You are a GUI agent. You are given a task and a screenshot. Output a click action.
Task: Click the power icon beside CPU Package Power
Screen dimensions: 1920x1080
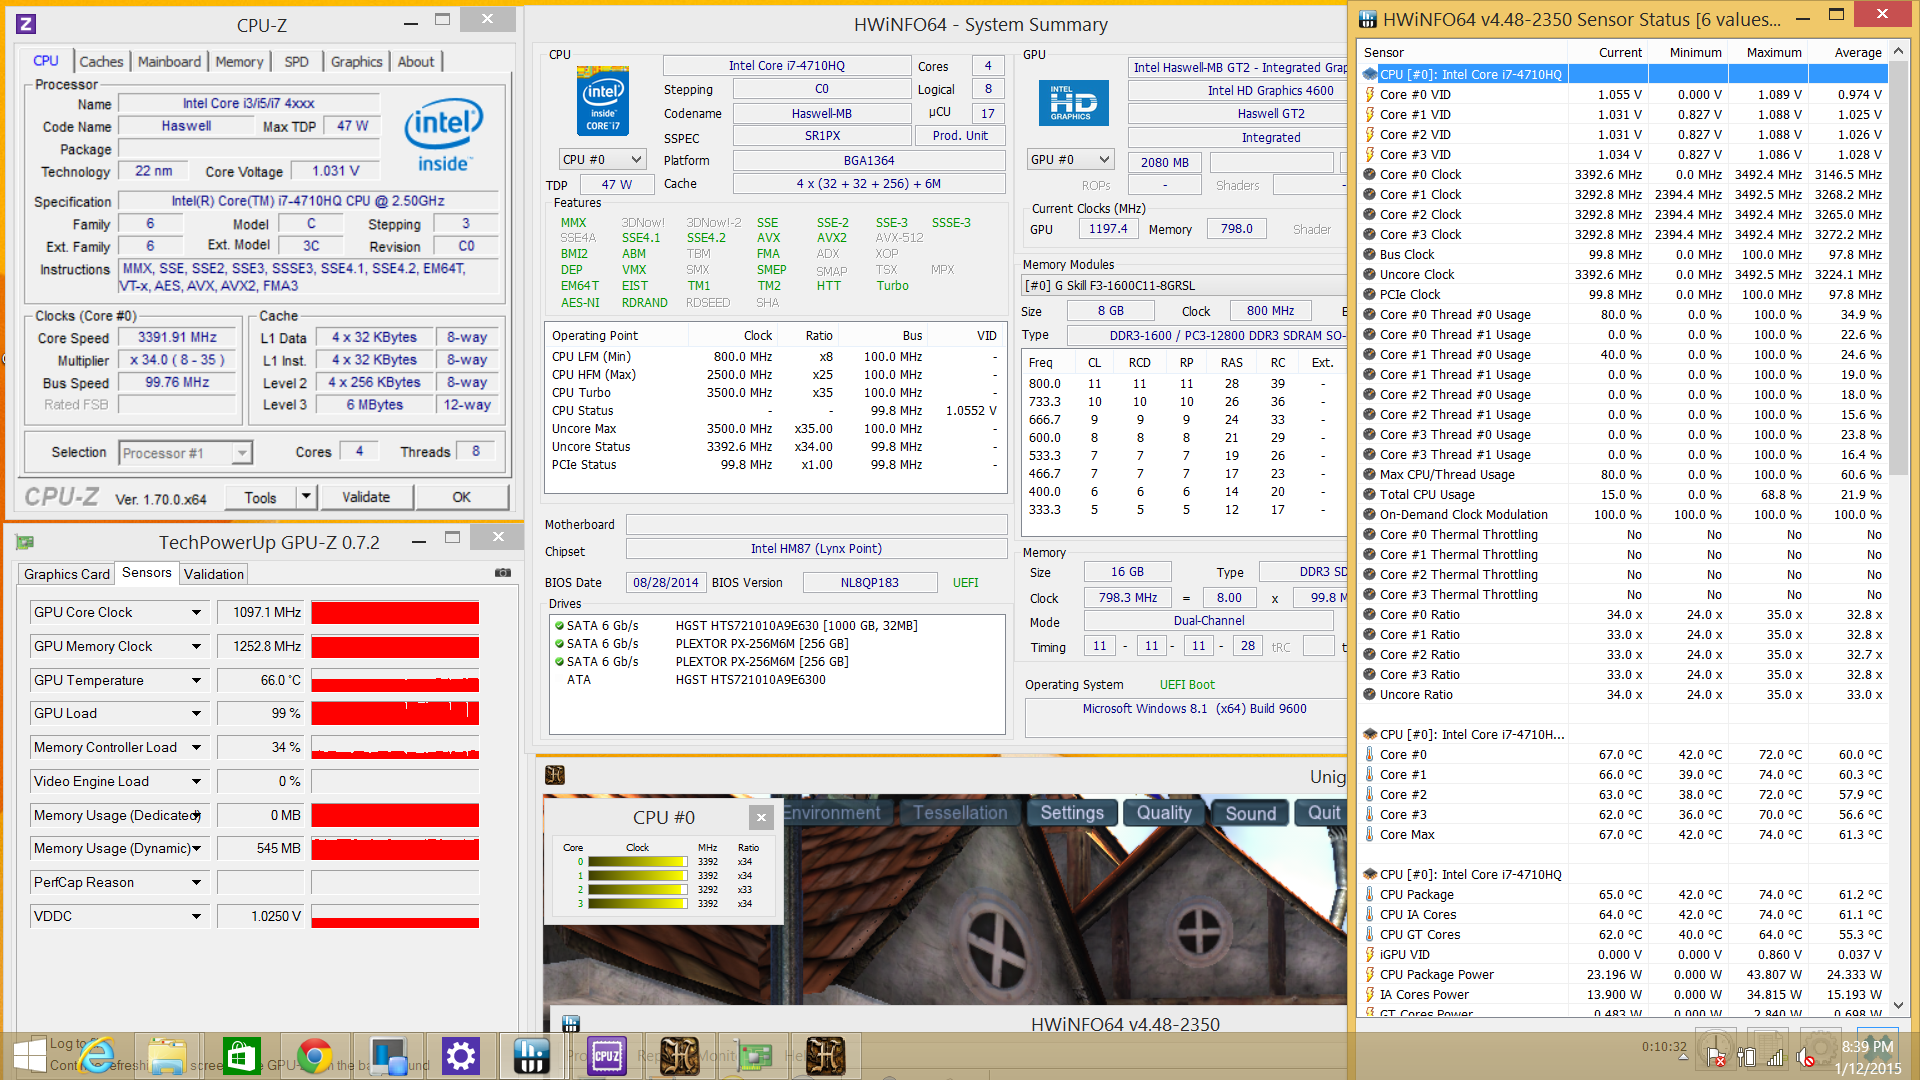click(x=1370, y=975)
